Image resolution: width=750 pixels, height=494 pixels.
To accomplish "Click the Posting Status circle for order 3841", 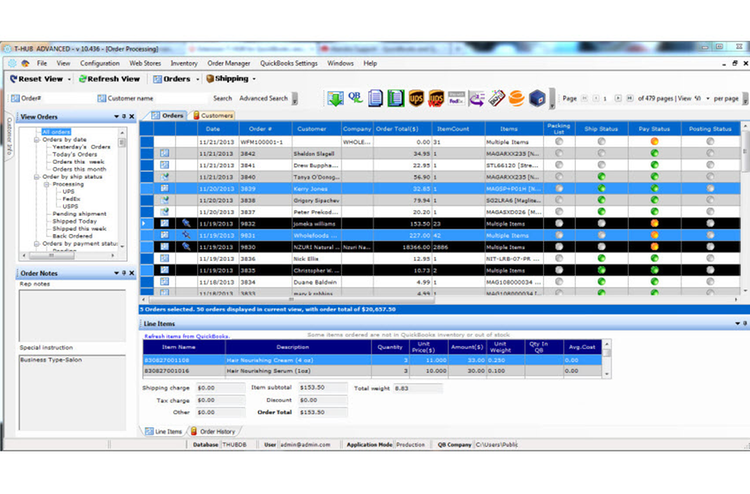I will pos(710,165).
